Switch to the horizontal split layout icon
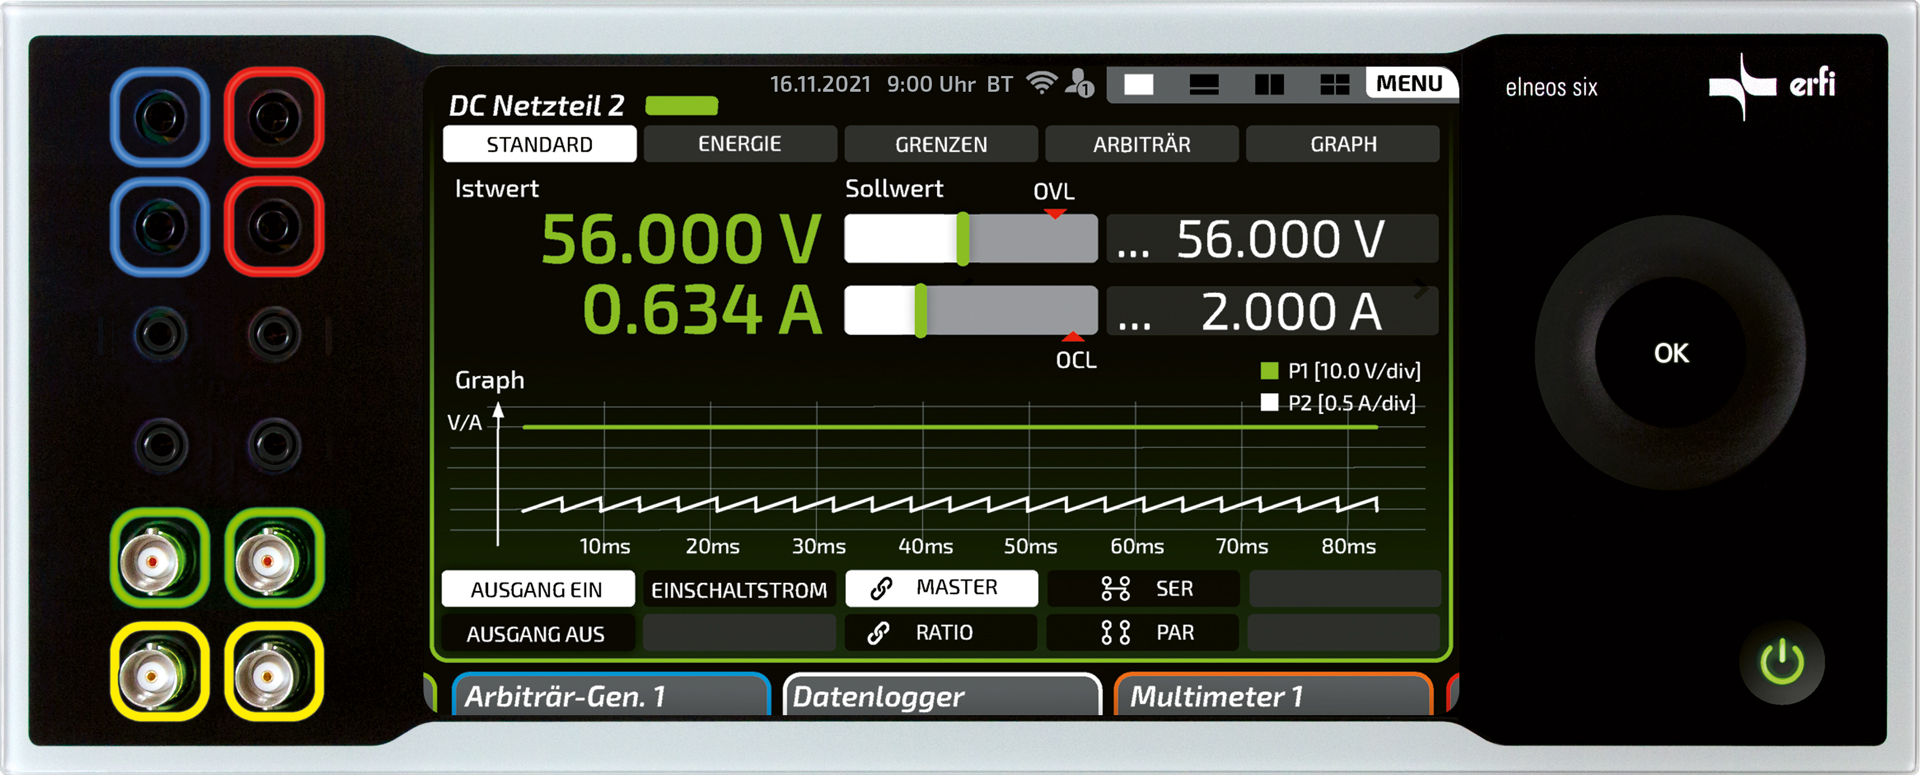This screenshot has height=775, width=1920. pyautogui.click(x=1203, y=85)
